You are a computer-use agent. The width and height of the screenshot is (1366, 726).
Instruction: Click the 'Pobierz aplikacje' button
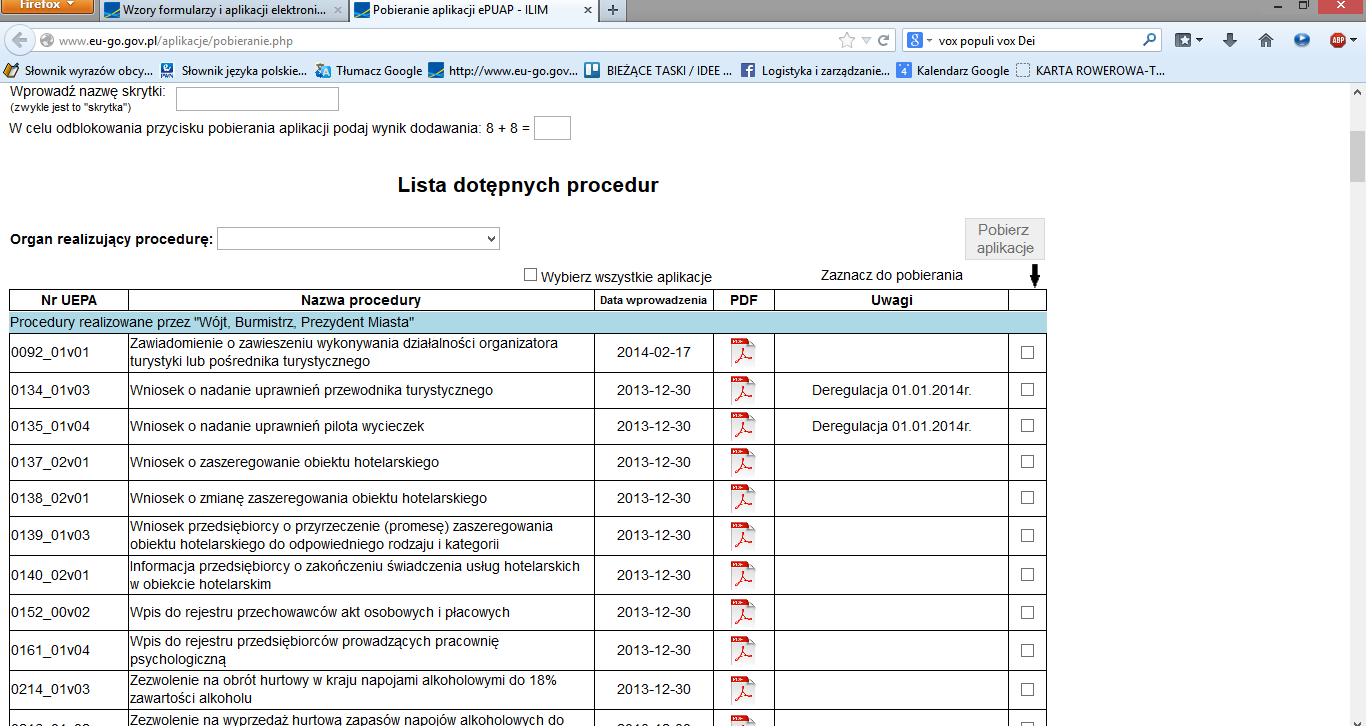[1004, 239]
